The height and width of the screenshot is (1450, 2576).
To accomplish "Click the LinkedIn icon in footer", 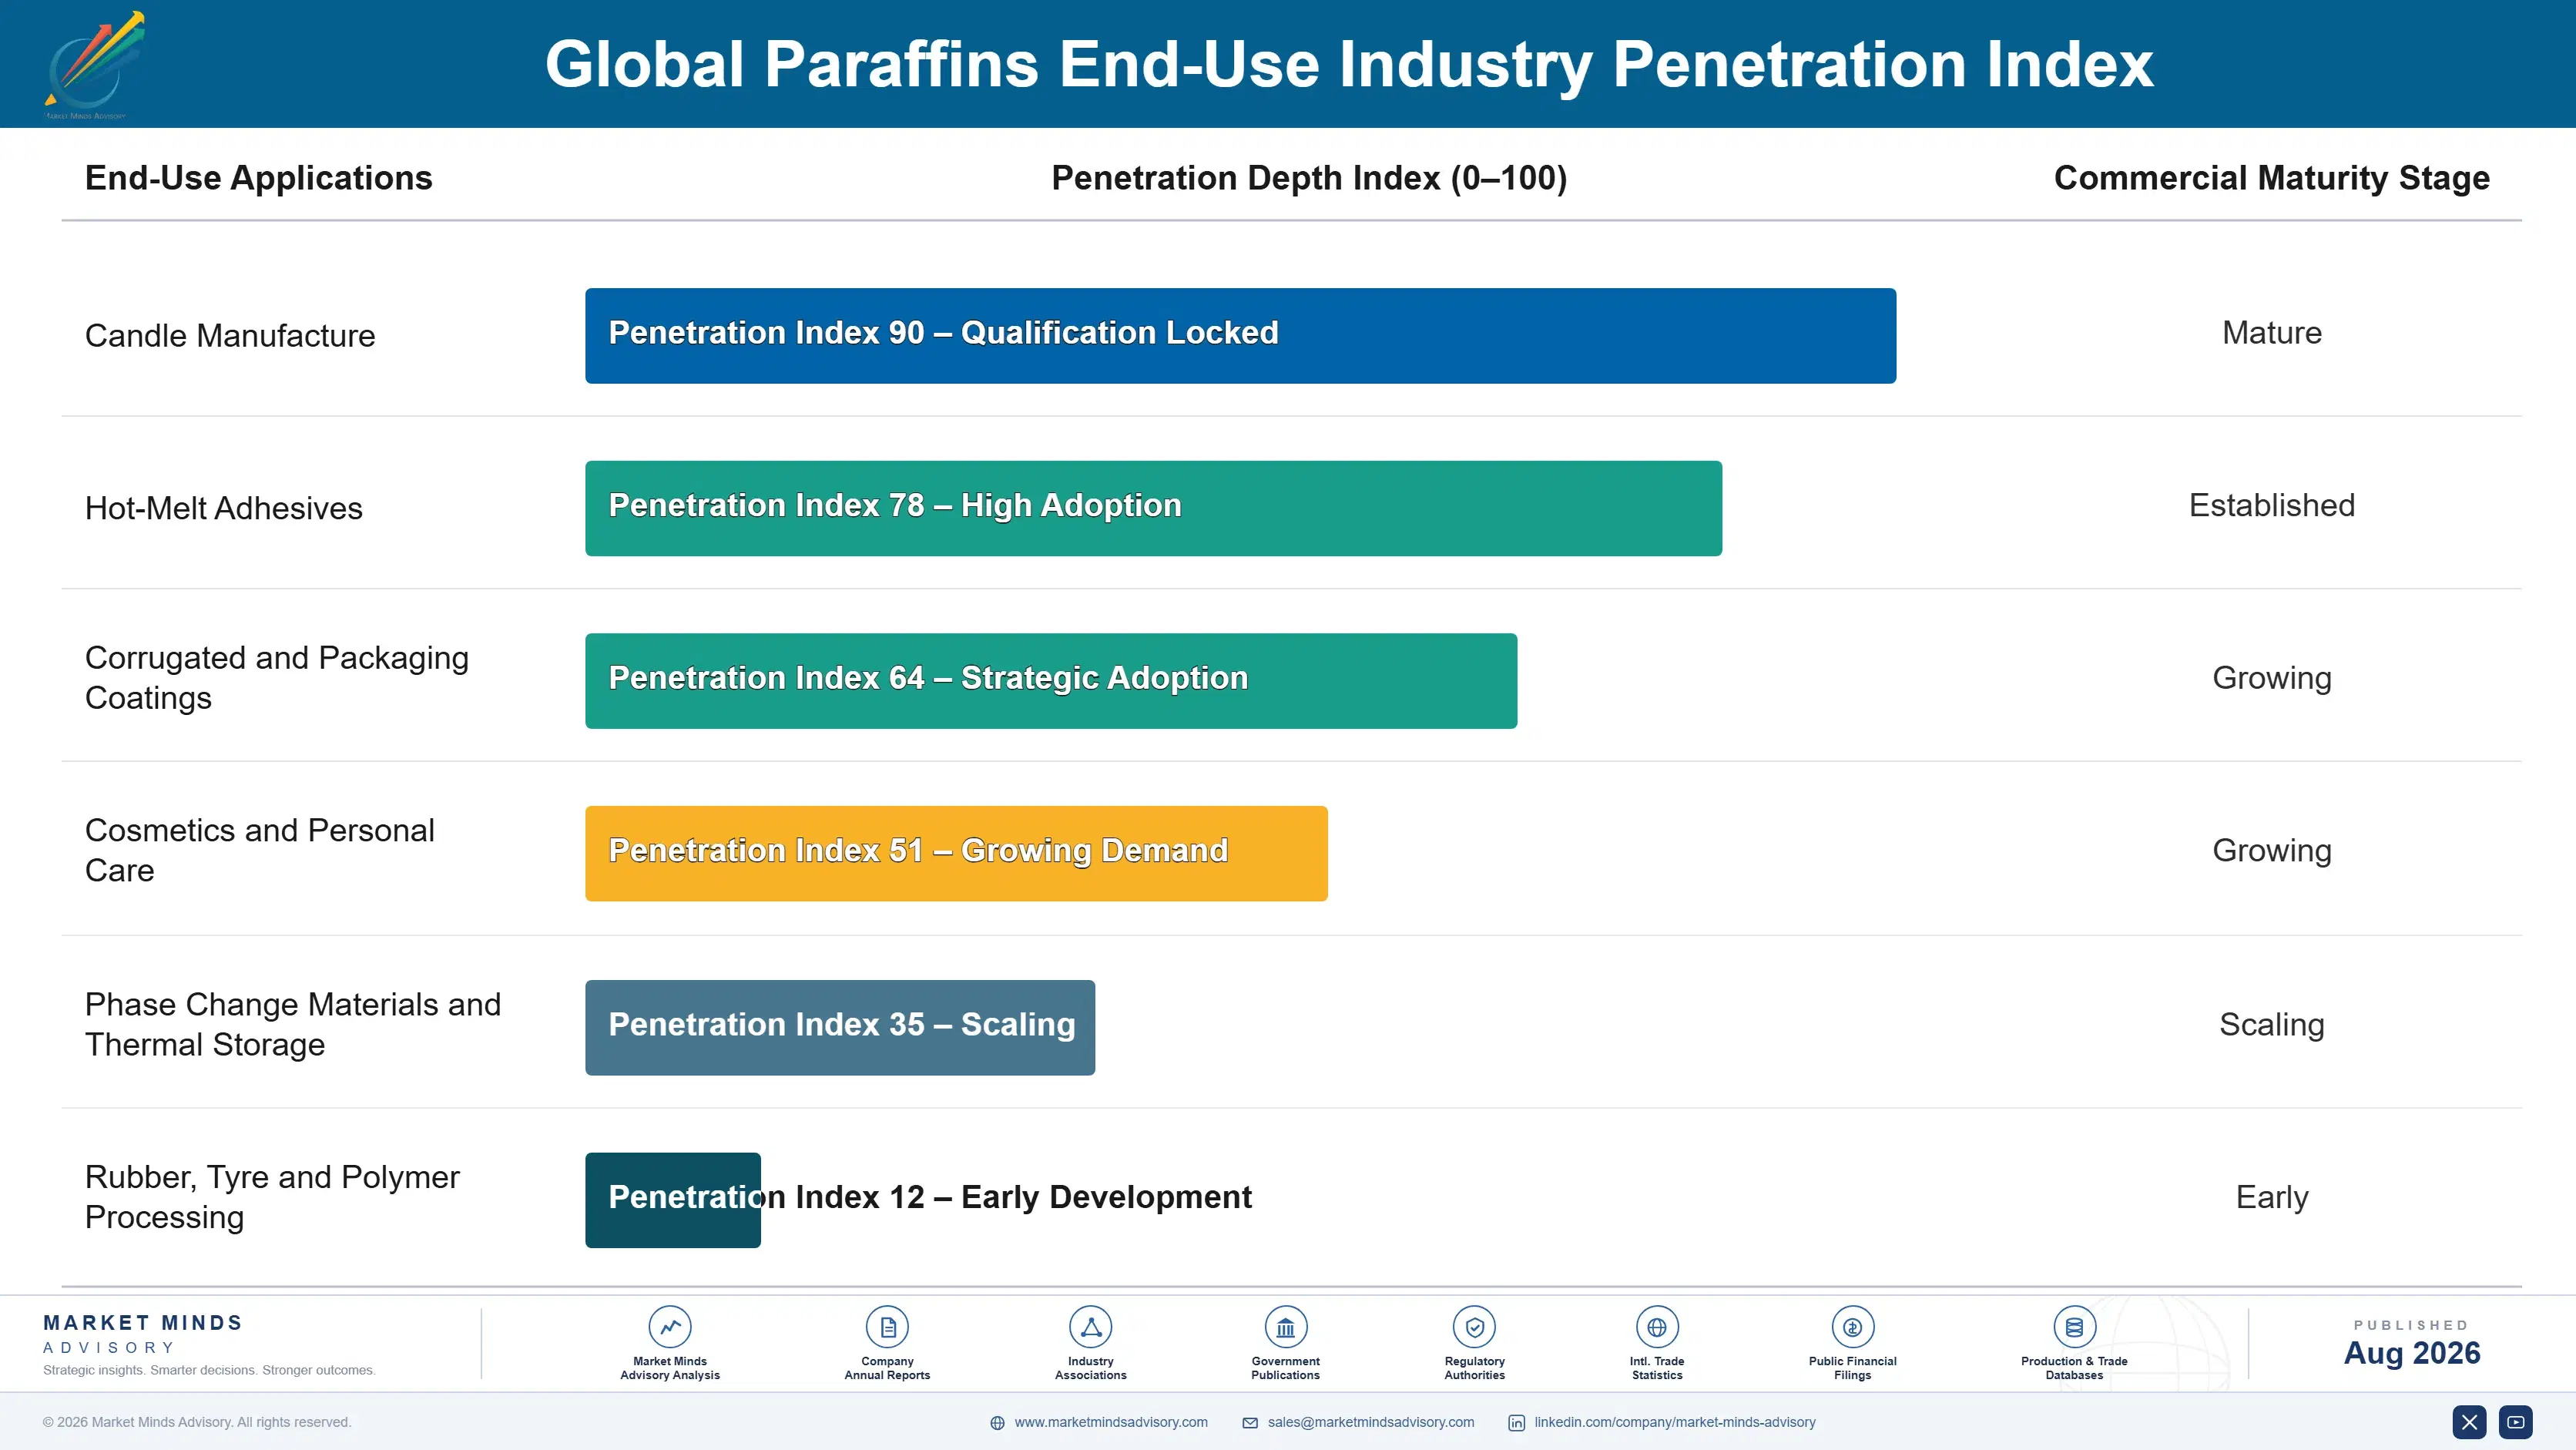I will (x=1516, y=1423).
